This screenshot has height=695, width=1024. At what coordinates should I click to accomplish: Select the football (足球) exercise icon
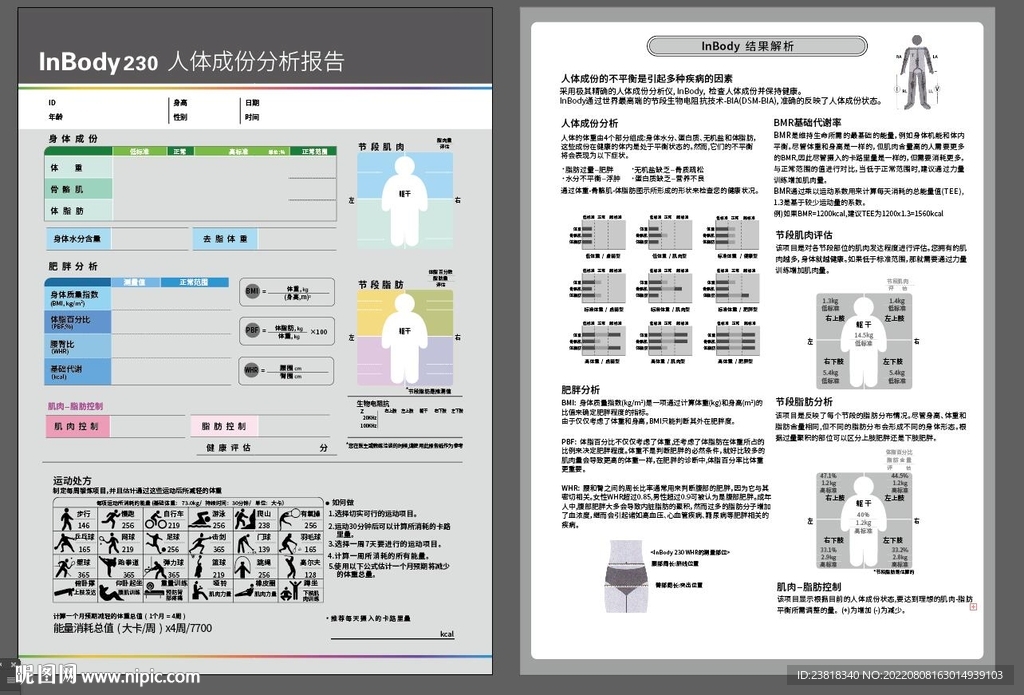[155, 543]
